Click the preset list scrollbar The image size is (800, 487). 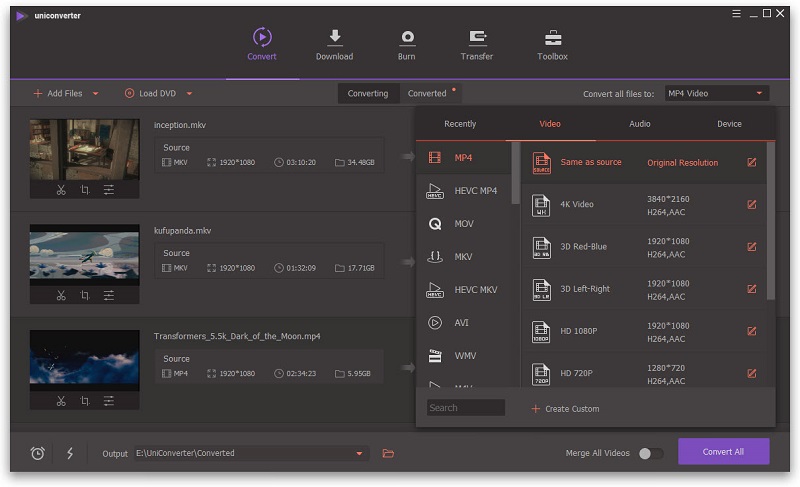[x=771, y=221]
